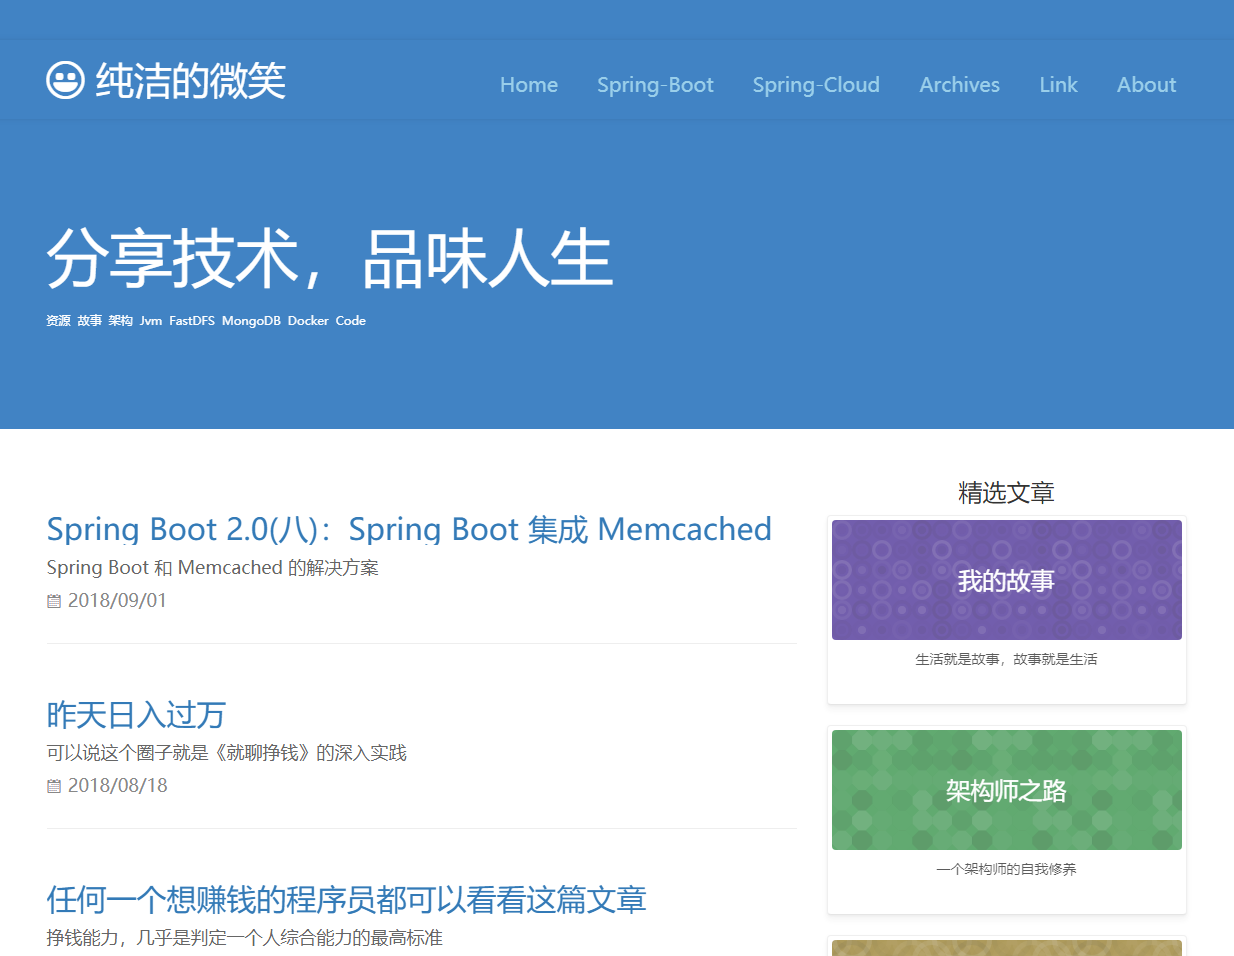Select the MongoDB tag
Image resolution: width=1234 pixels, height=956 pixels.
(x=250, y=320)
